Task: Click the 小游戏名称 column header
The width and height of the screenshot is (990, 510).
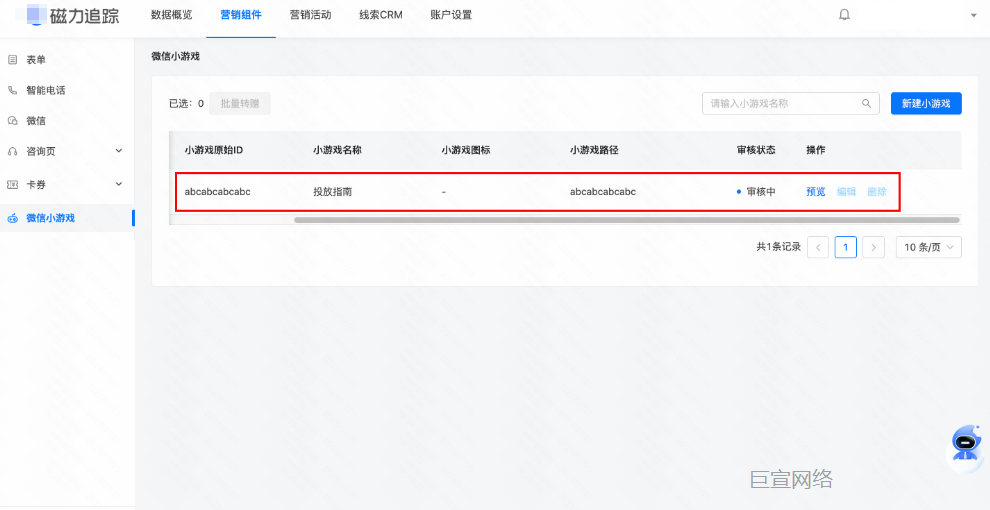Action: [x=337, y=150]
